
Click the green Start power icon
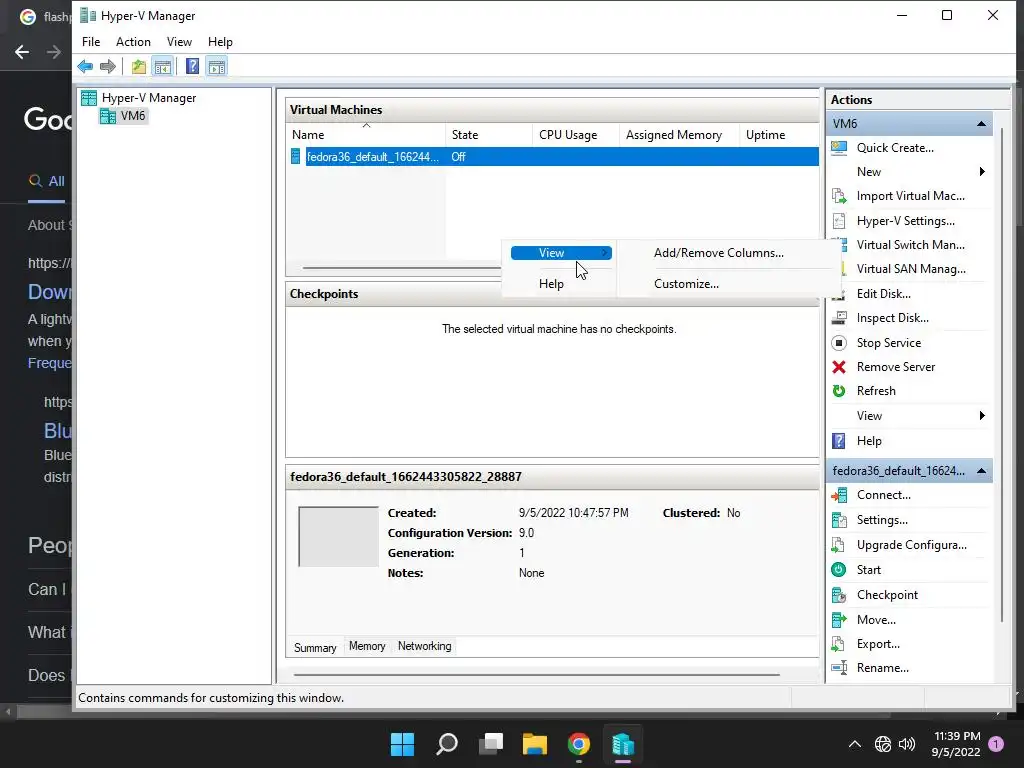(839, 569)
